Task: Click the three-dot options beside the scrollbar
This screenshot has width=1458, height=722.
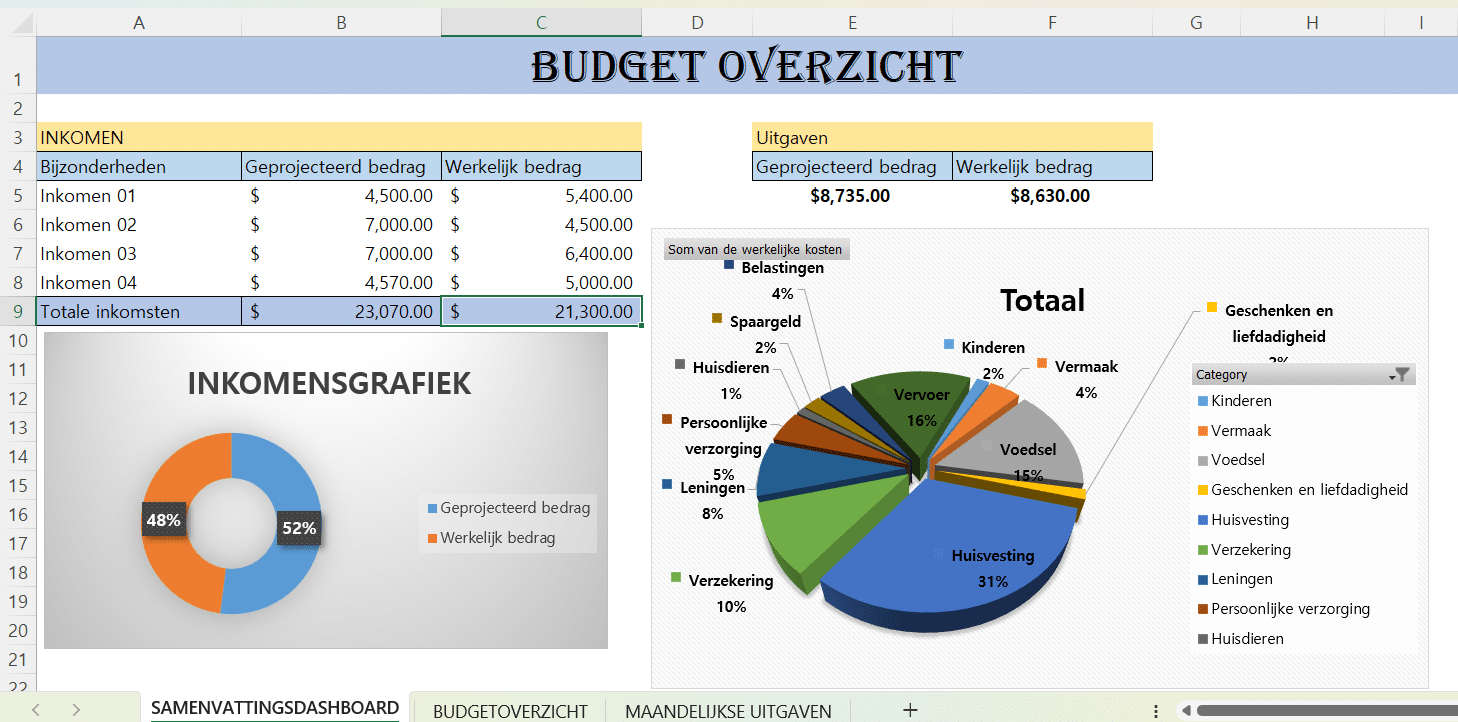Action: coord(1156,711)
